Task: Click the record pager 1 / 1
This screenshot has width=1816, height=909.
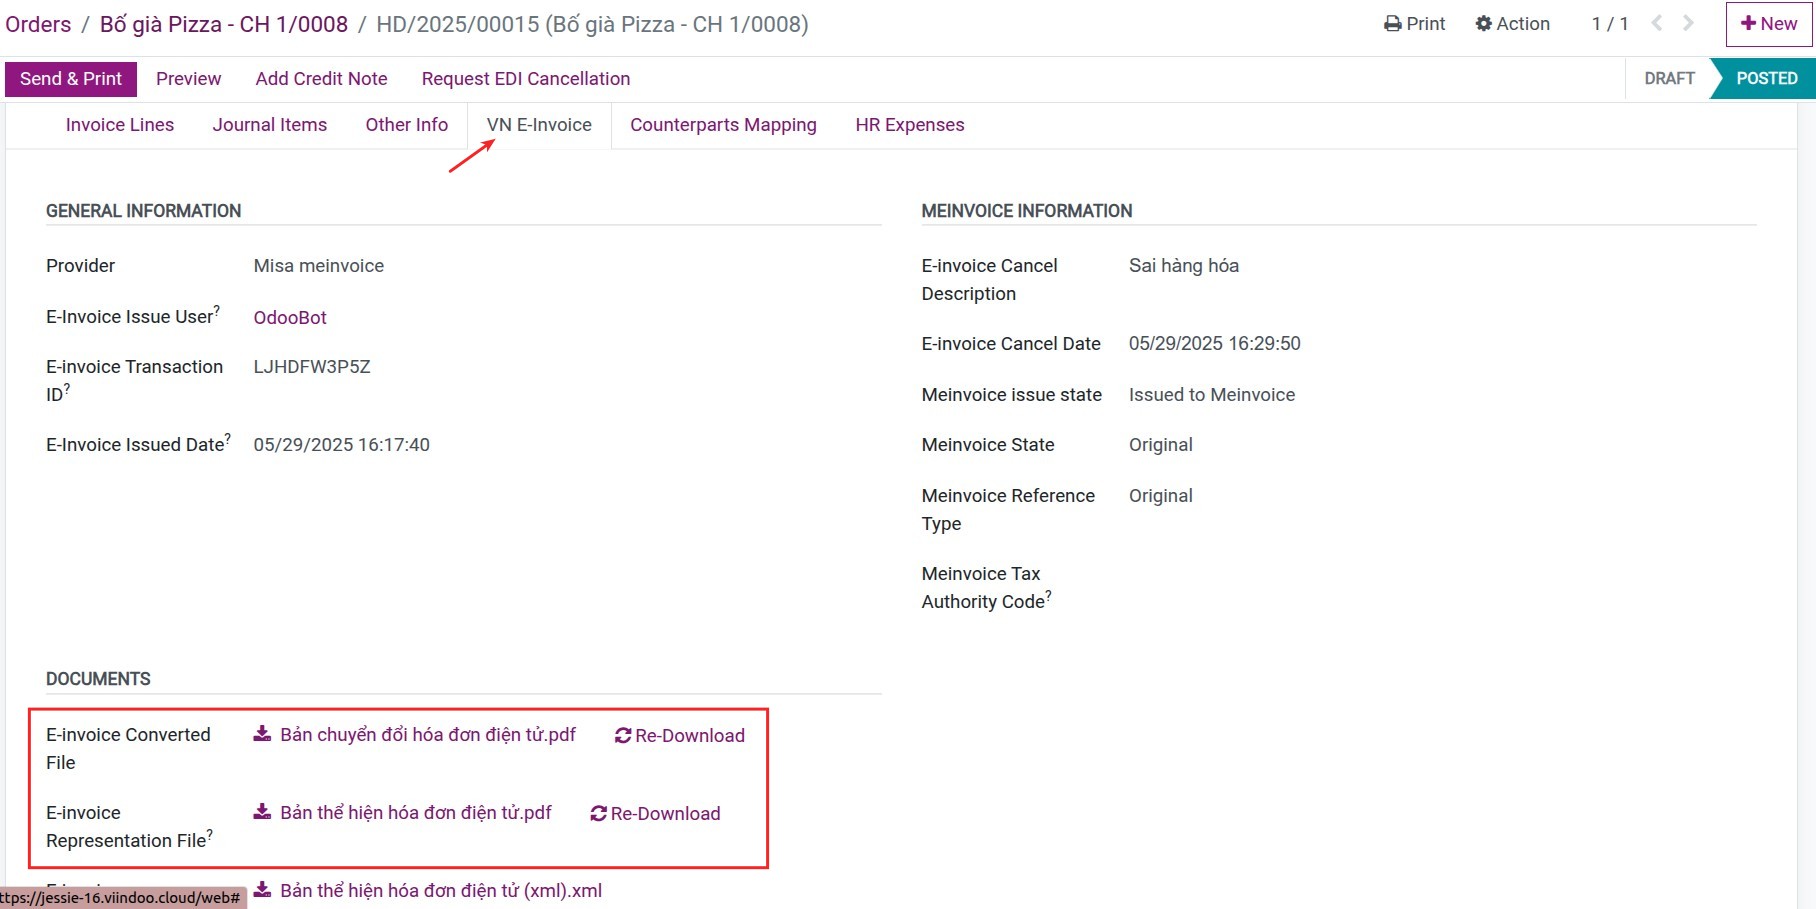Action: coord(1610,24)
